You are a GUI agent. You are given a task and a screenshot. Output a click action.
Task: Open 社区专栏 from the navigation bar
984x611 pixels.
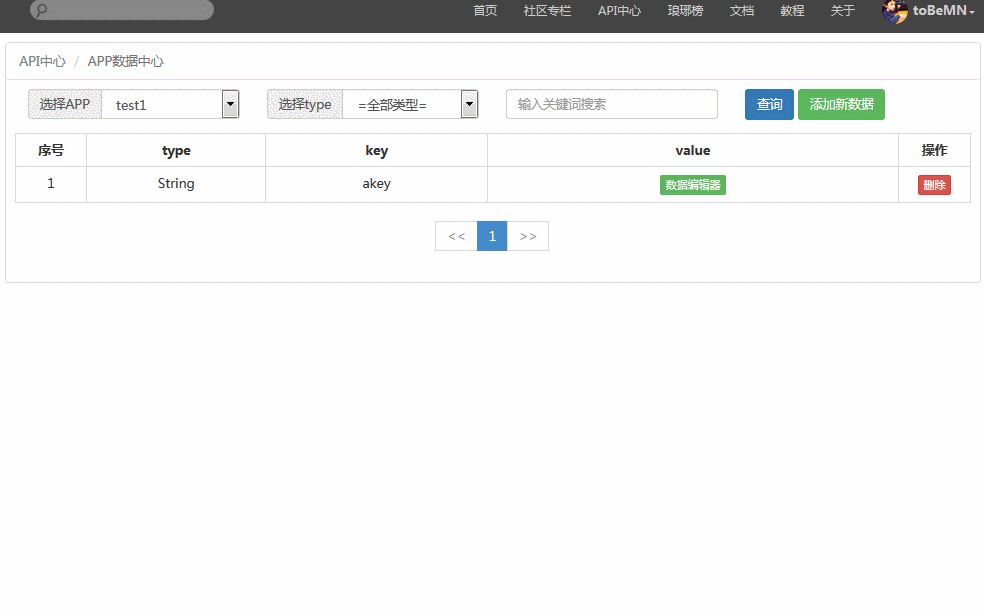click(547, 11)
